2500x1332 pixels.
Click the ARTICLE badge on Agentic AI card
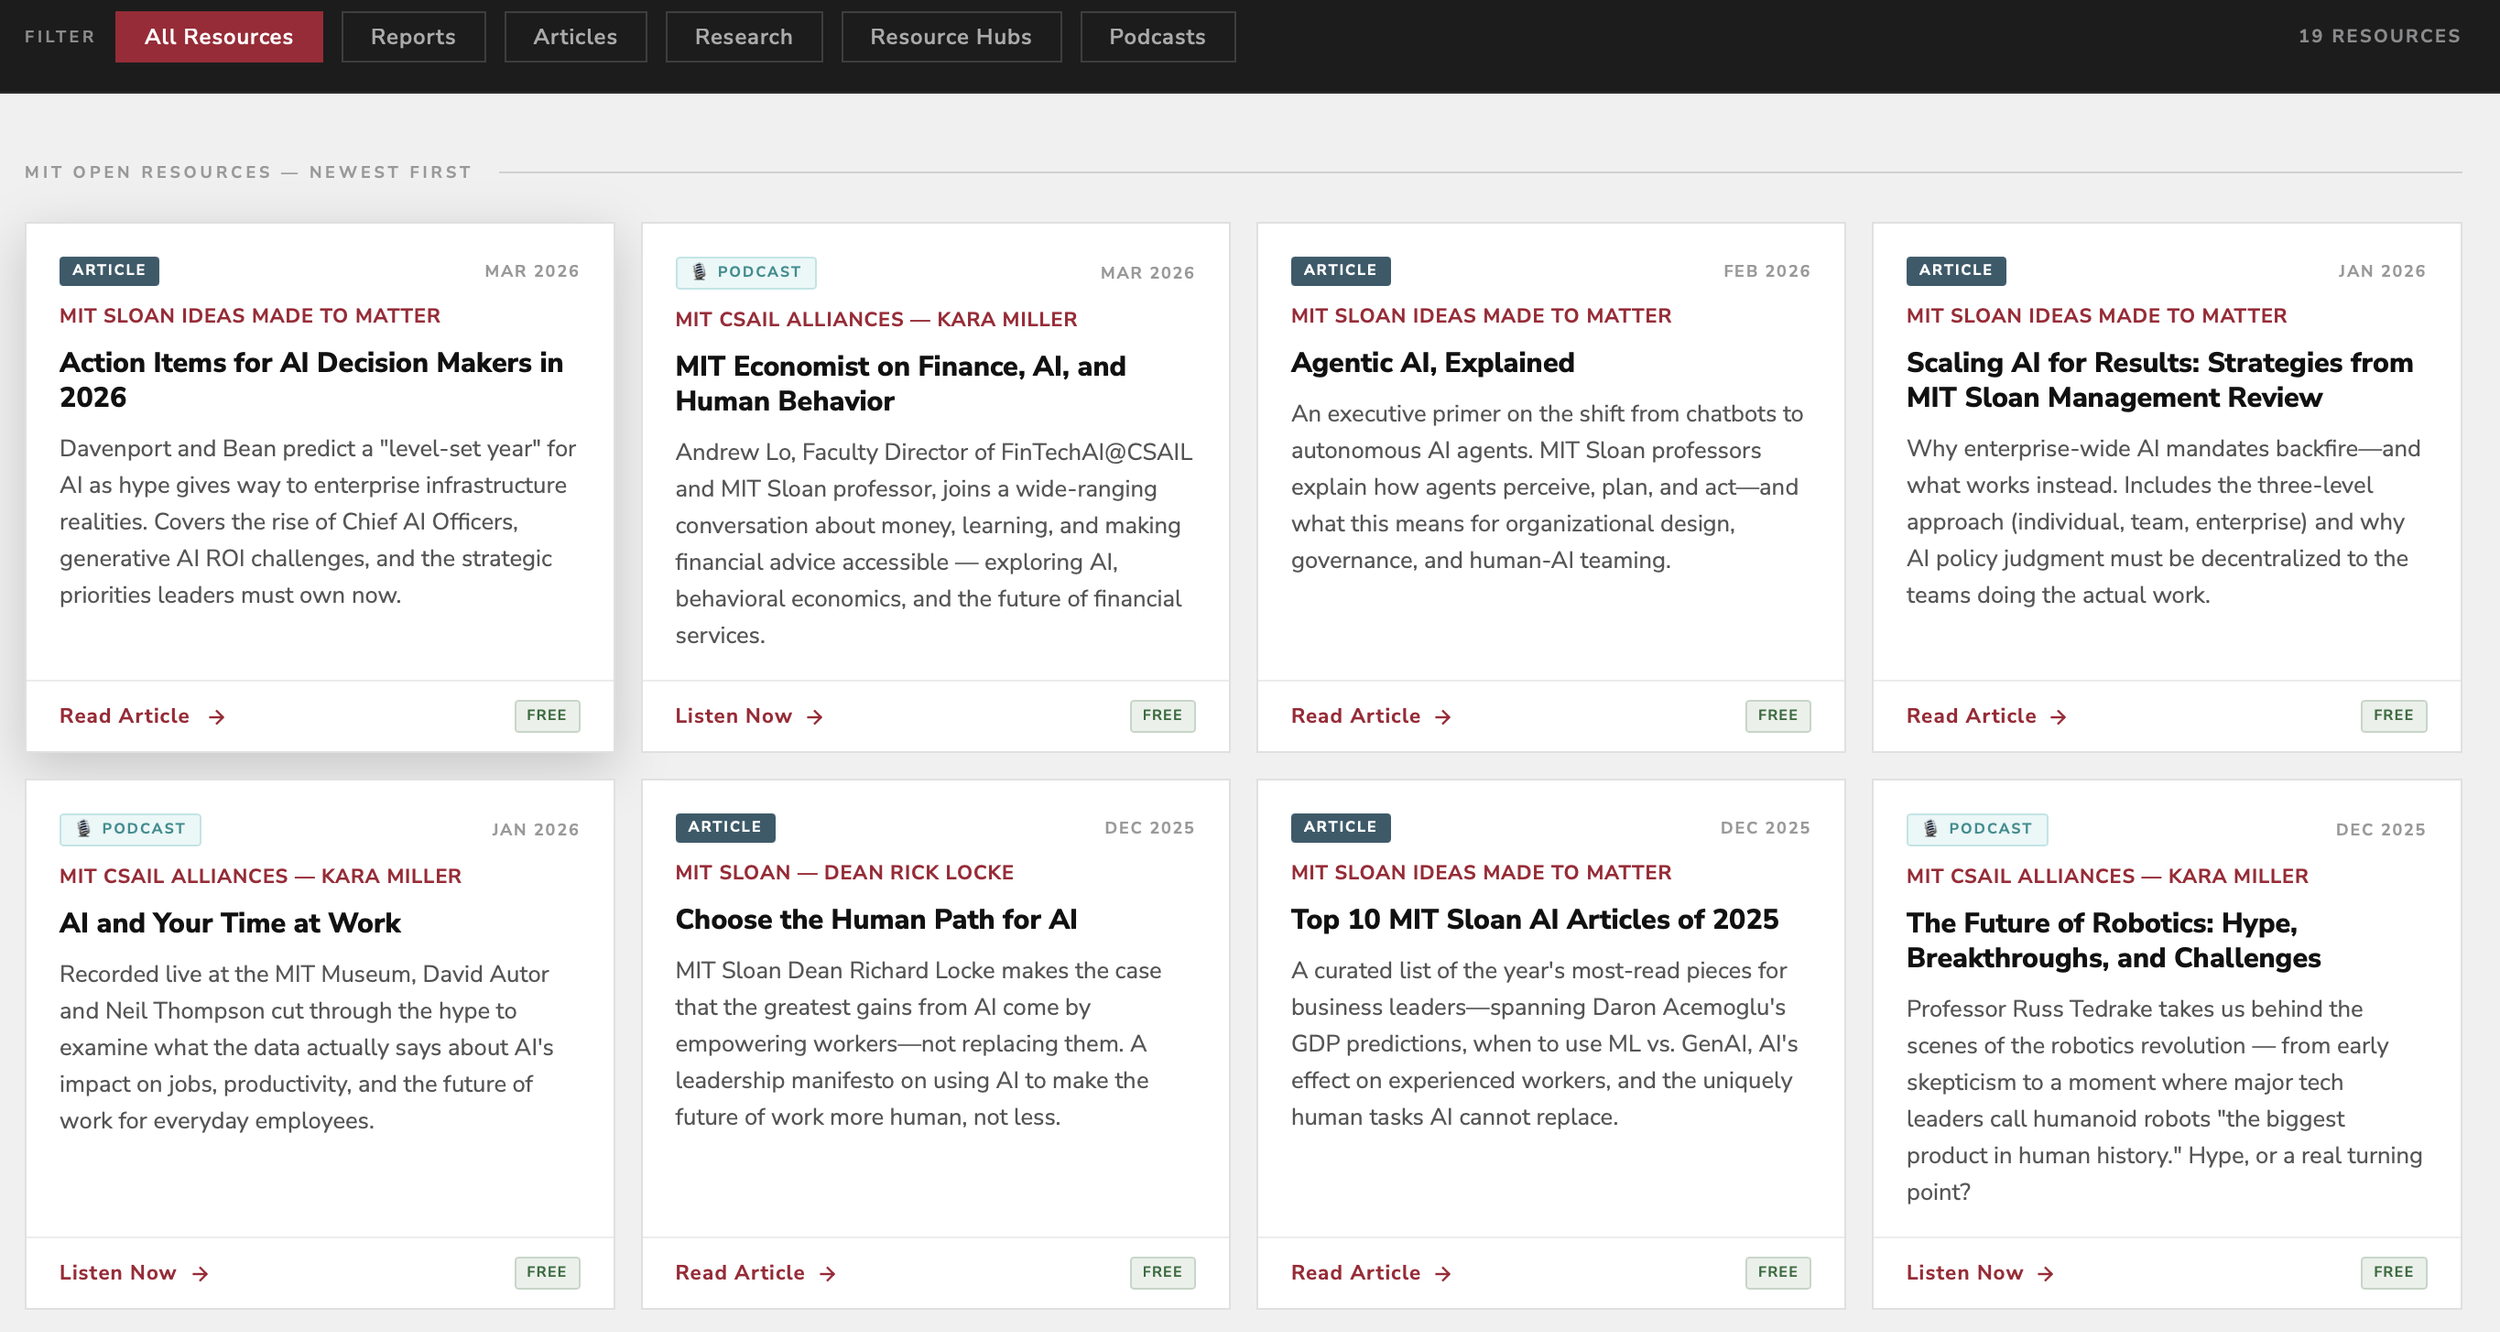coord(1340,270)
